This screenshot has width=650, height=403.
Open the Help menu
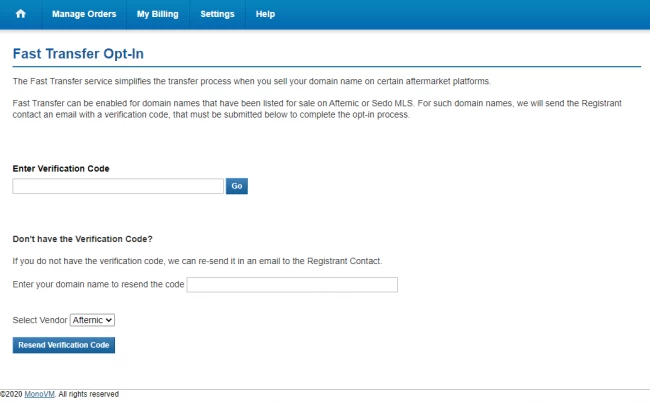pyautogui.click(x=265, y=14)
